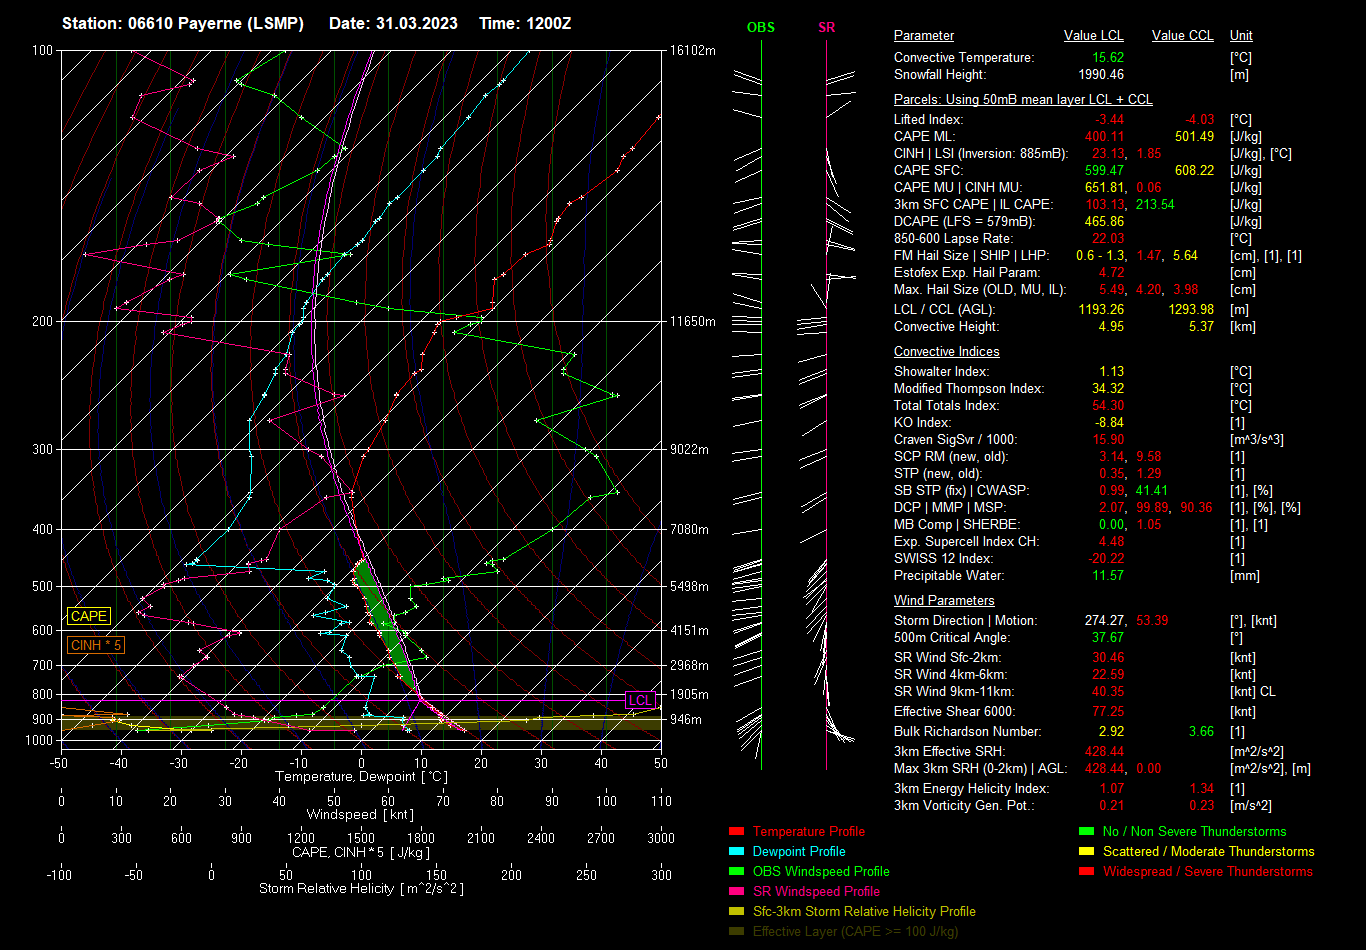Viewport: 1366px width, 950px height.
Task: Select the pink SR wind column header
Action: 826,28
